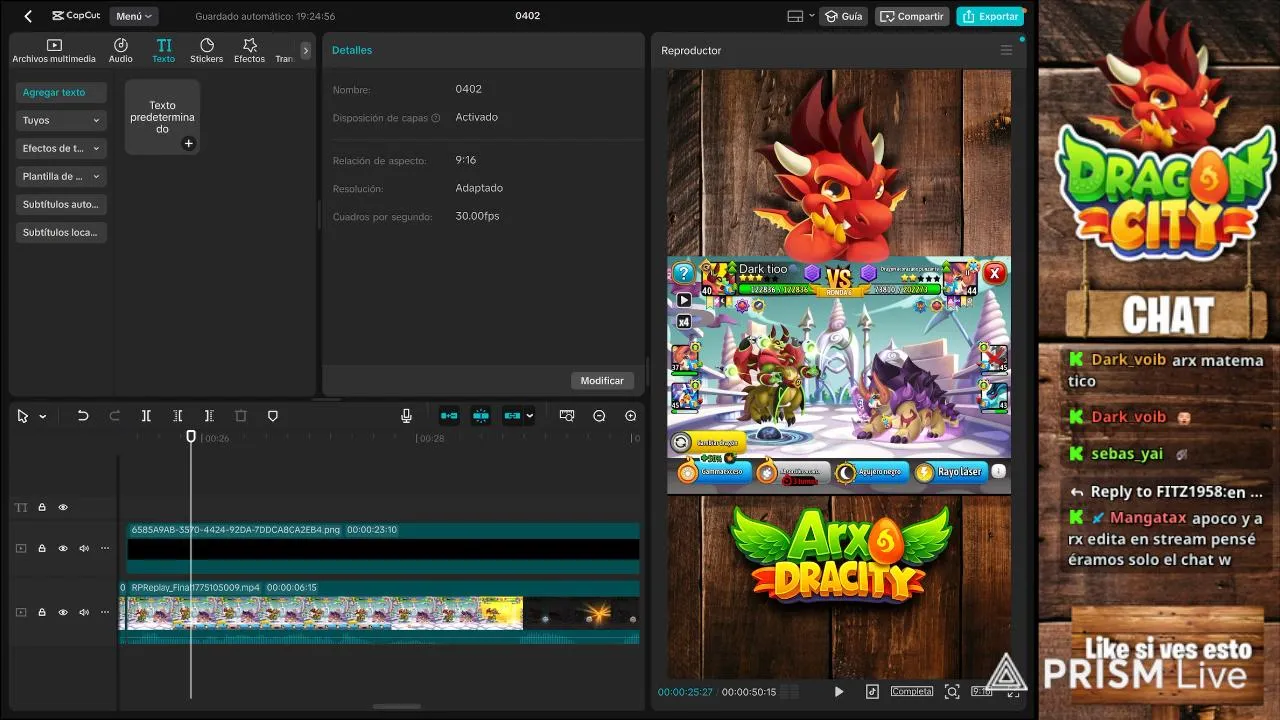
Task: Redo the edit in timeline toolbar
Action: (x=114, y=416)
